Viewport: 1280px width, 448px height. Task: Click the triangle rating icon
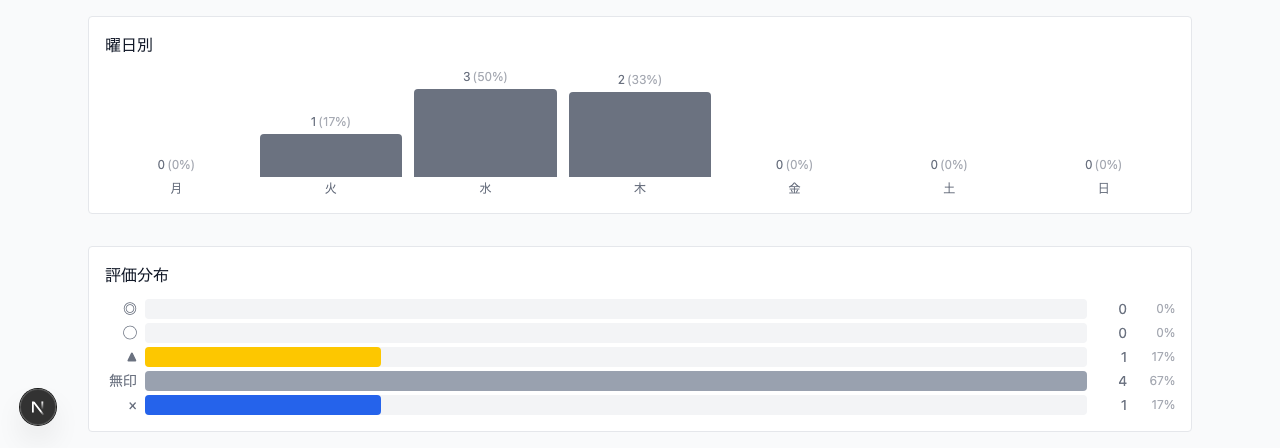[x=131, y=357]
